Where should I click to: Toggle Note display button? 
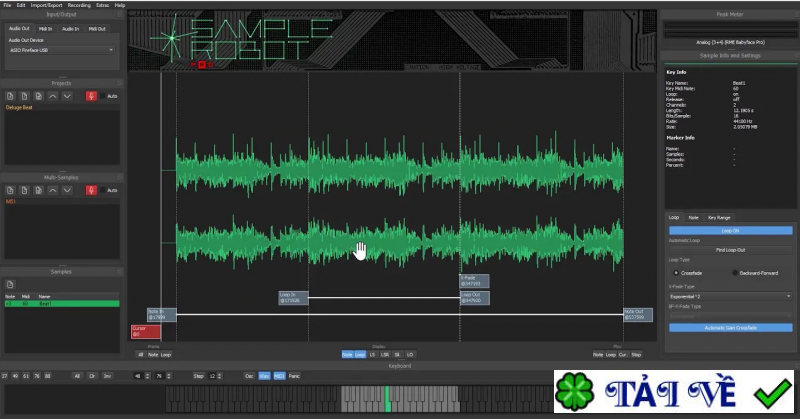[347, 355]
